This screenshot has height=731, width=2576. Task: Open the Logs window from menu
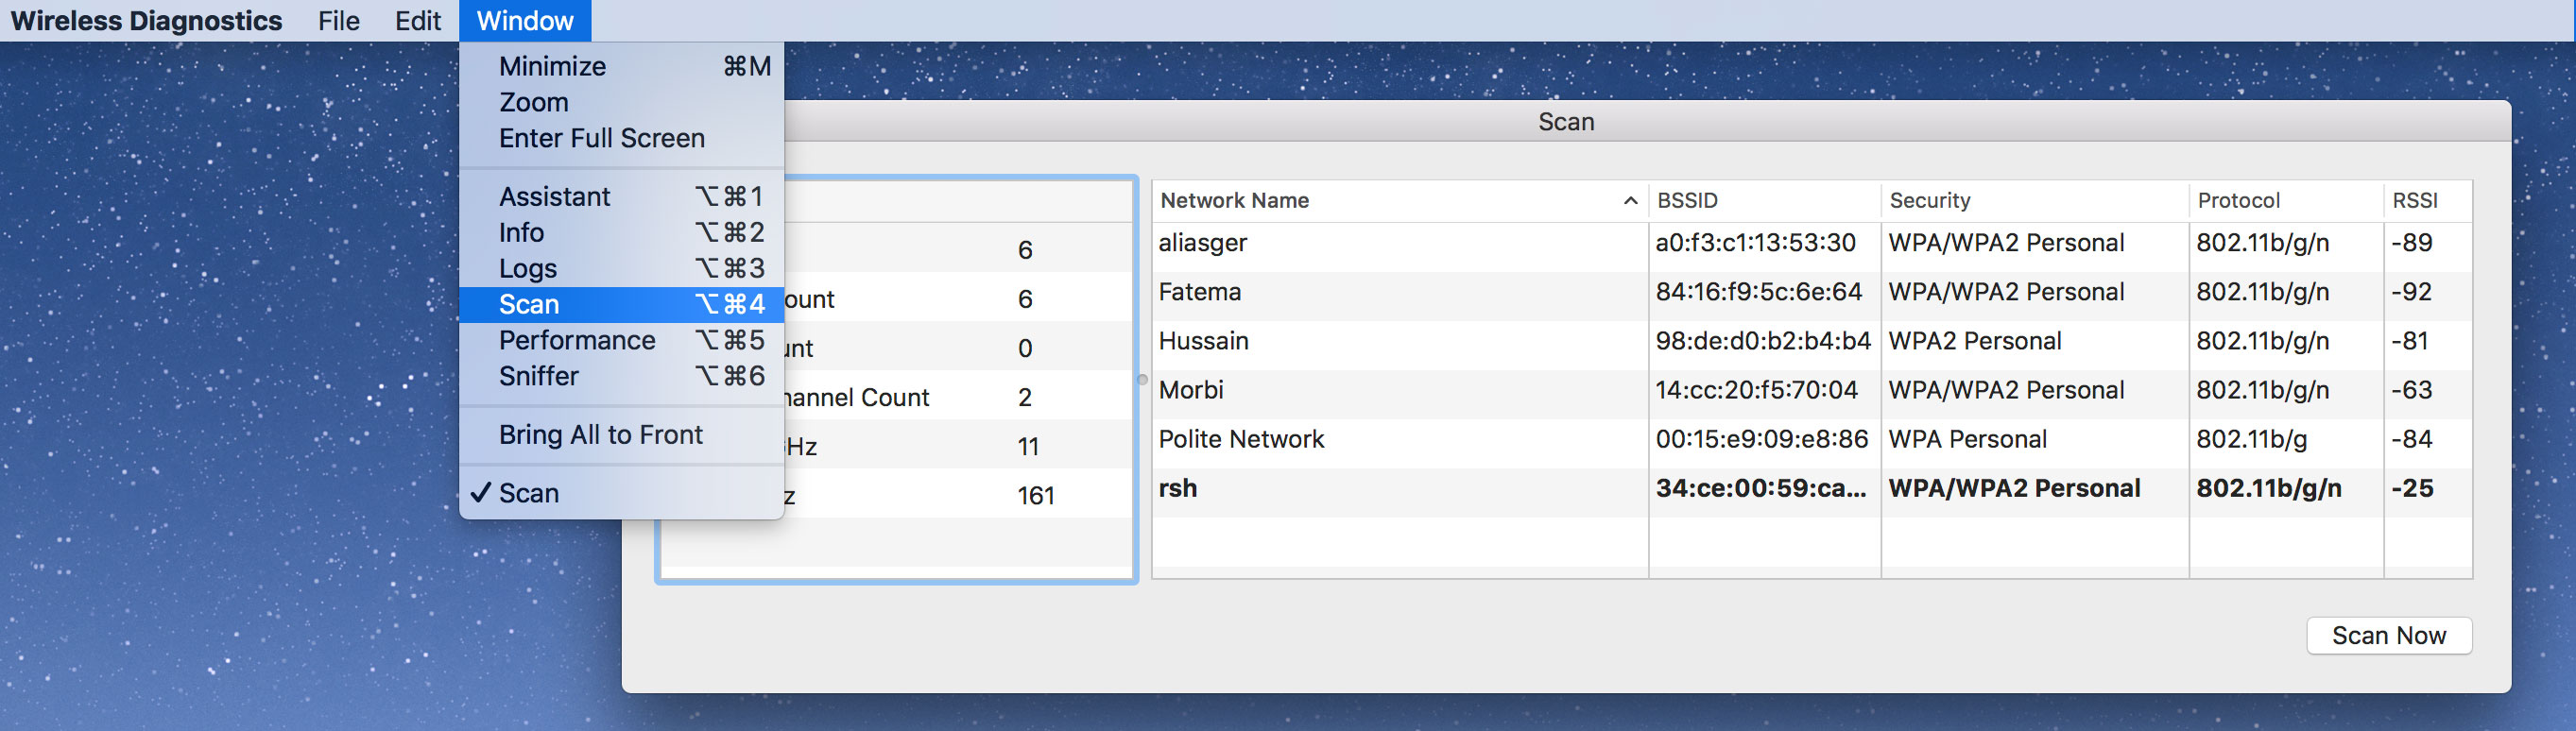(x=621, y=268)
